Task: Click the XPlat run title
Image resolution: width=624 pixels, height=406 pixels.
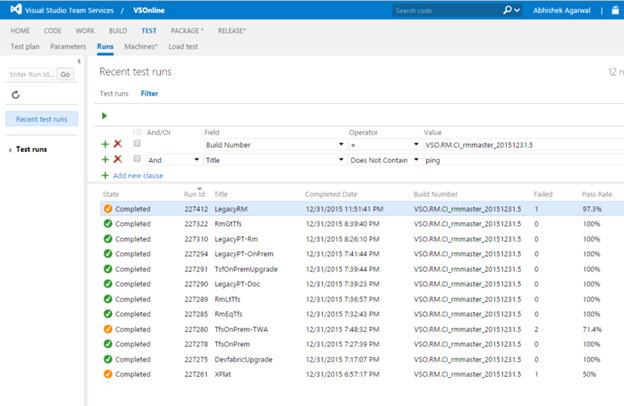Action: [223, 374]
